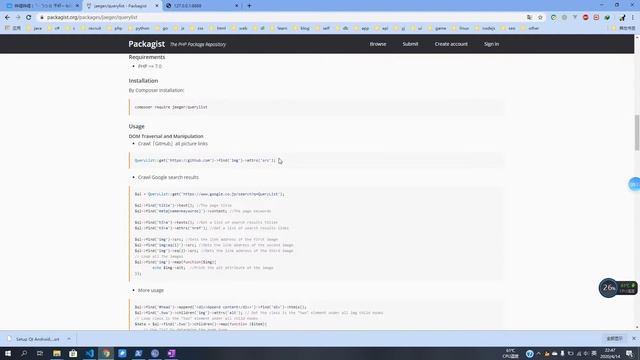Image resolution: width=640 pixels, height=360 pixels.
Task: Click the Requirements heading
Action: point(147,57)
